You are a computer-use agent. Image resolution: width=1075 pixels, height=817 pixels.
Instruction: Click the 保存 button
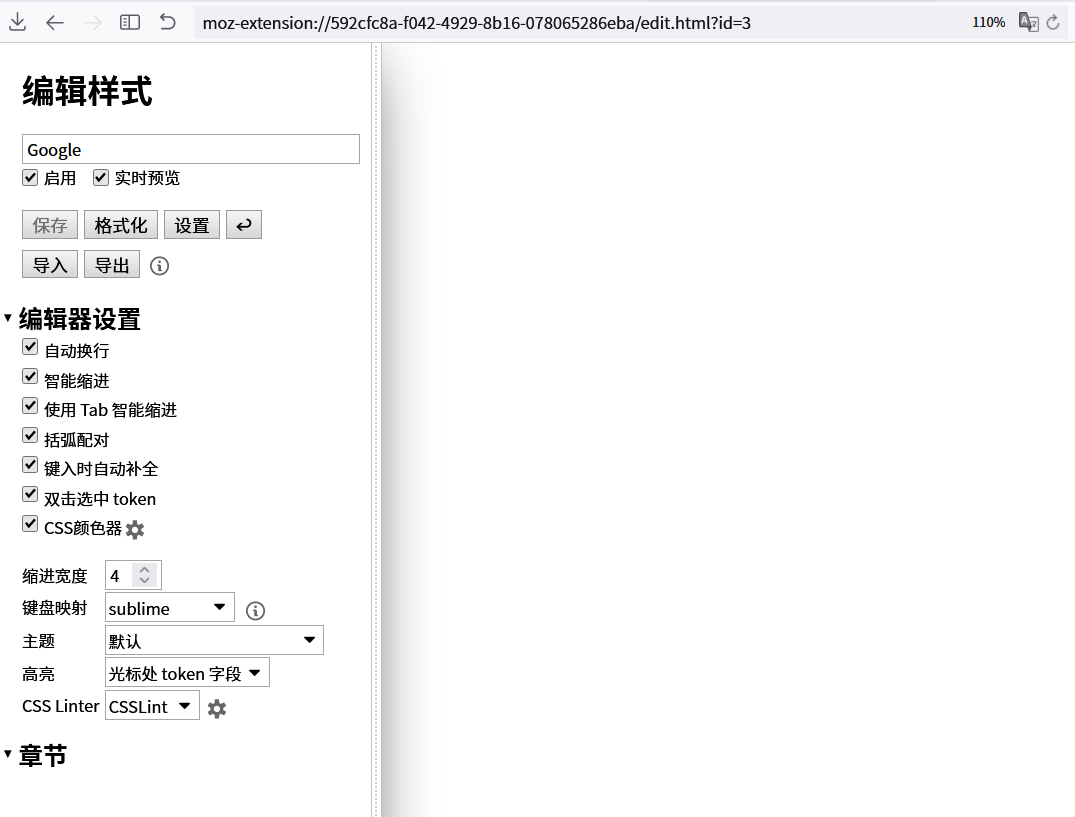coord(50,225)
